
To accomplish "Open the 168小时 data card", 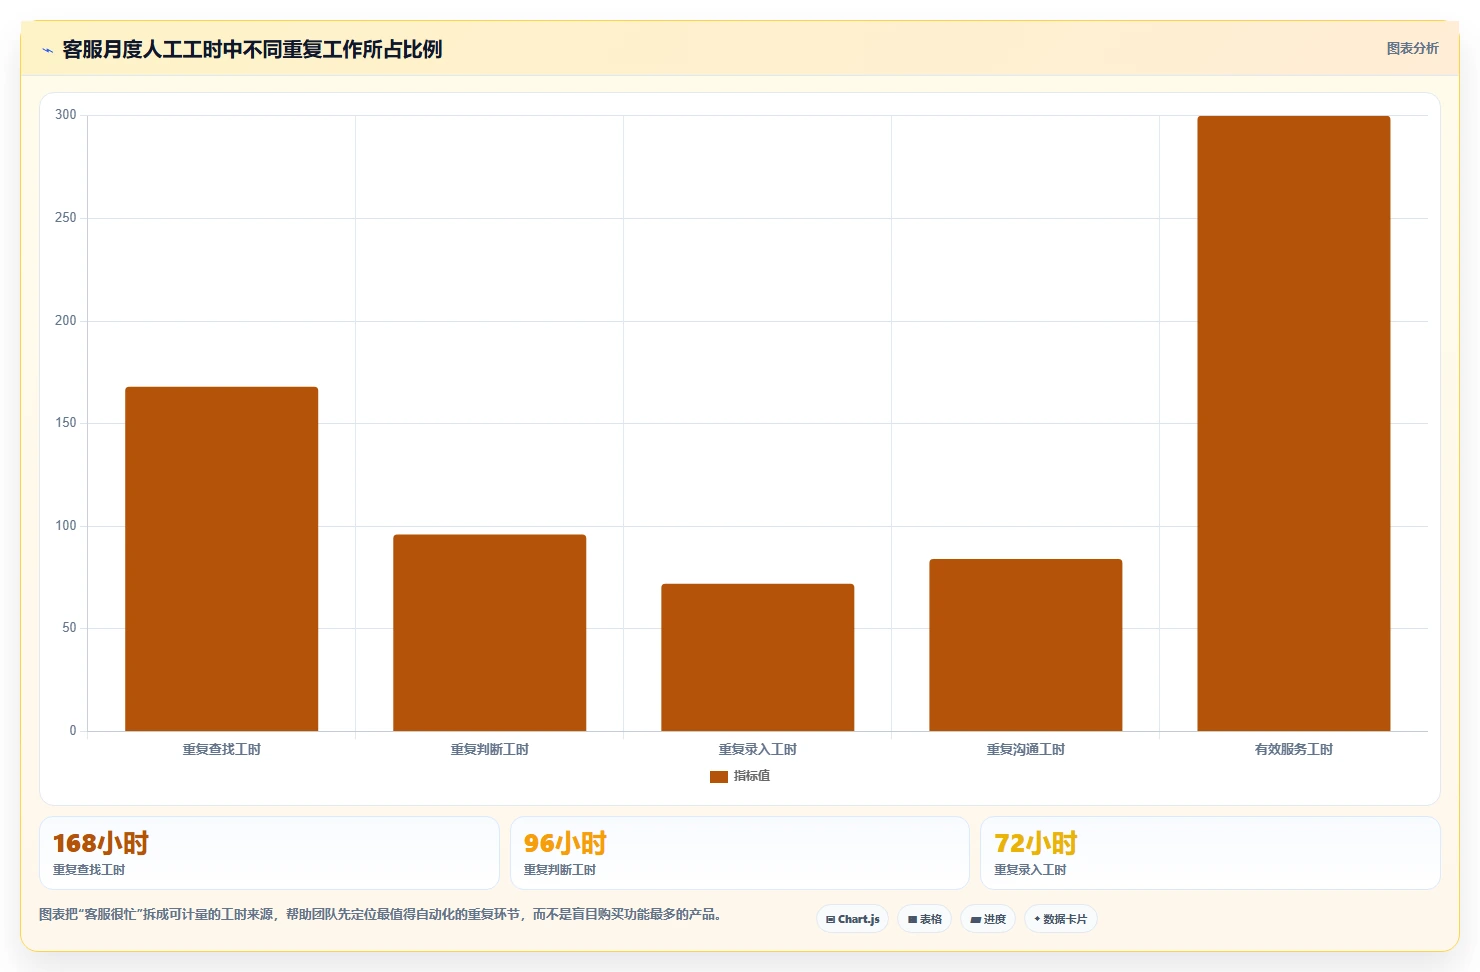I will click(x=269, y=853).
